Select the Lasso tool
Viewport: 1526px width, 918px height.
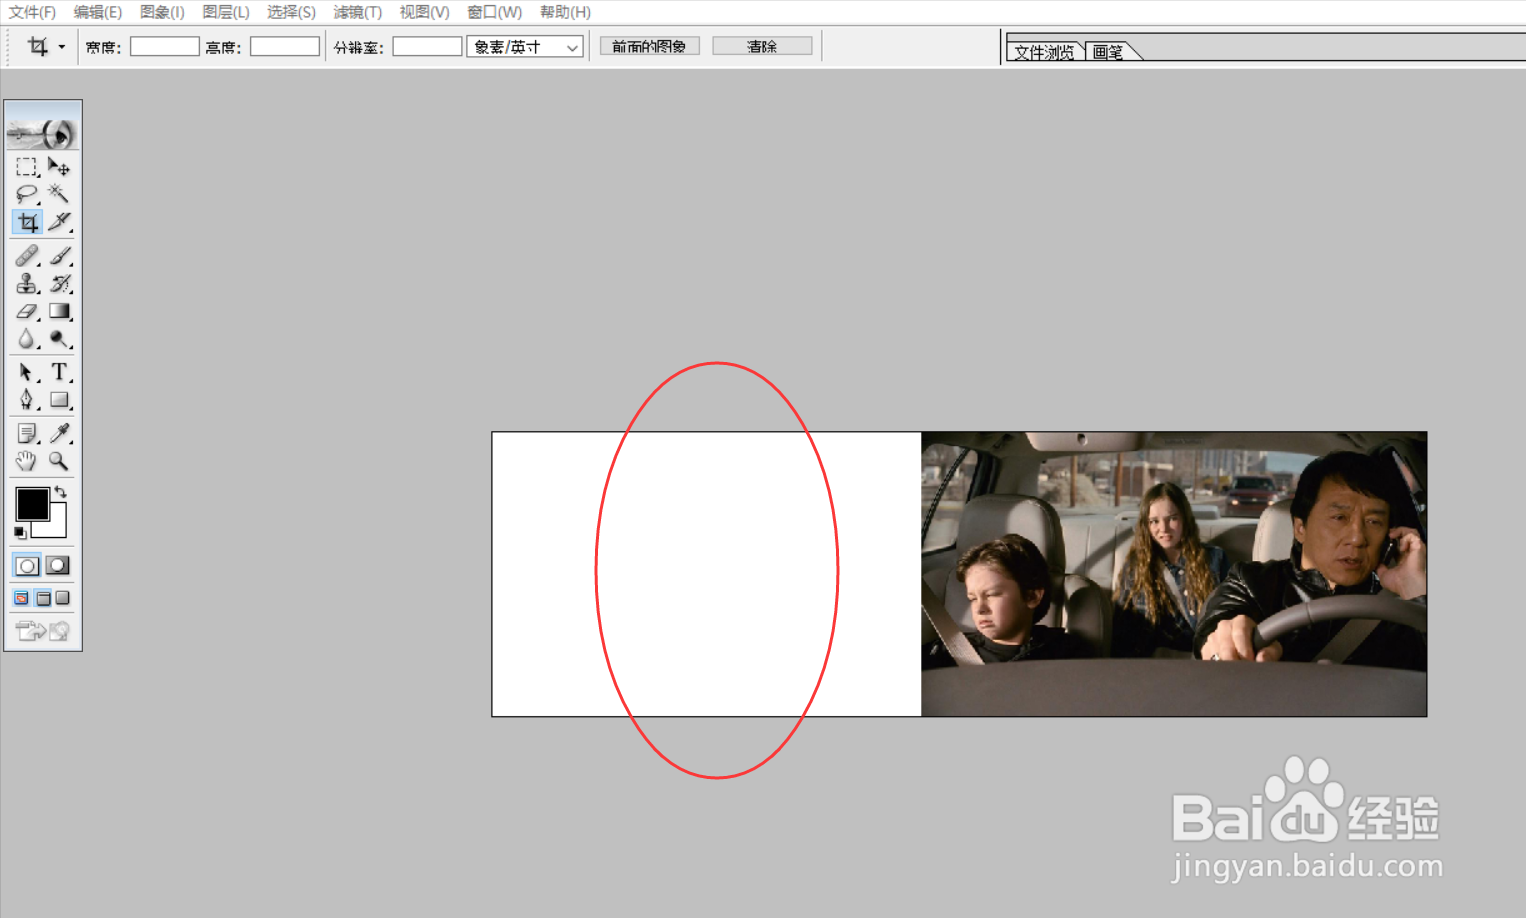click(27, 194)
